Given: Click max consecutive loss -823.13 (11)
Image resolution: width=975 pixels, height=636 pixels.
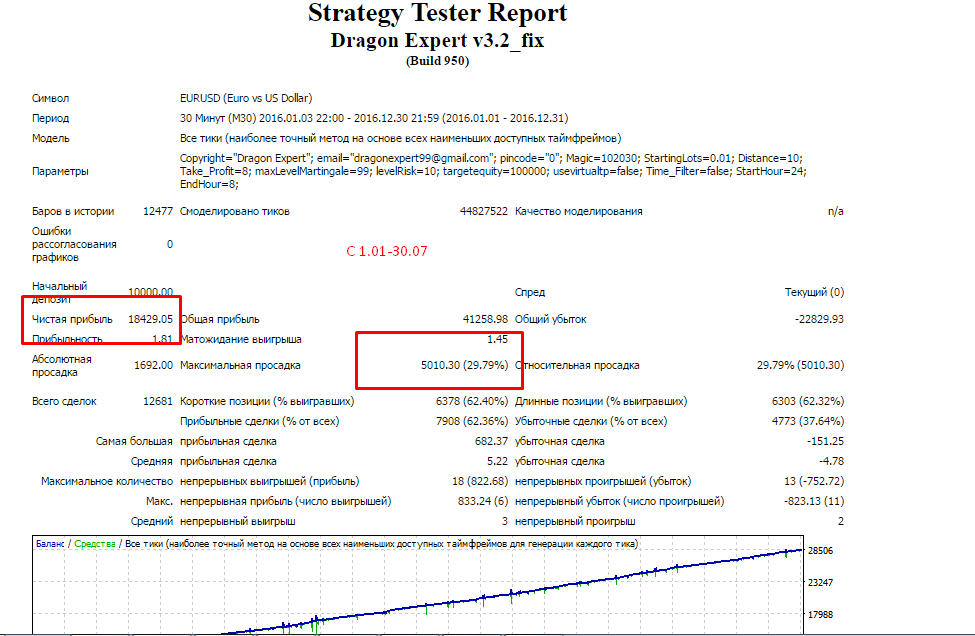Looking at the screenshot, I should tap(814, 500).
